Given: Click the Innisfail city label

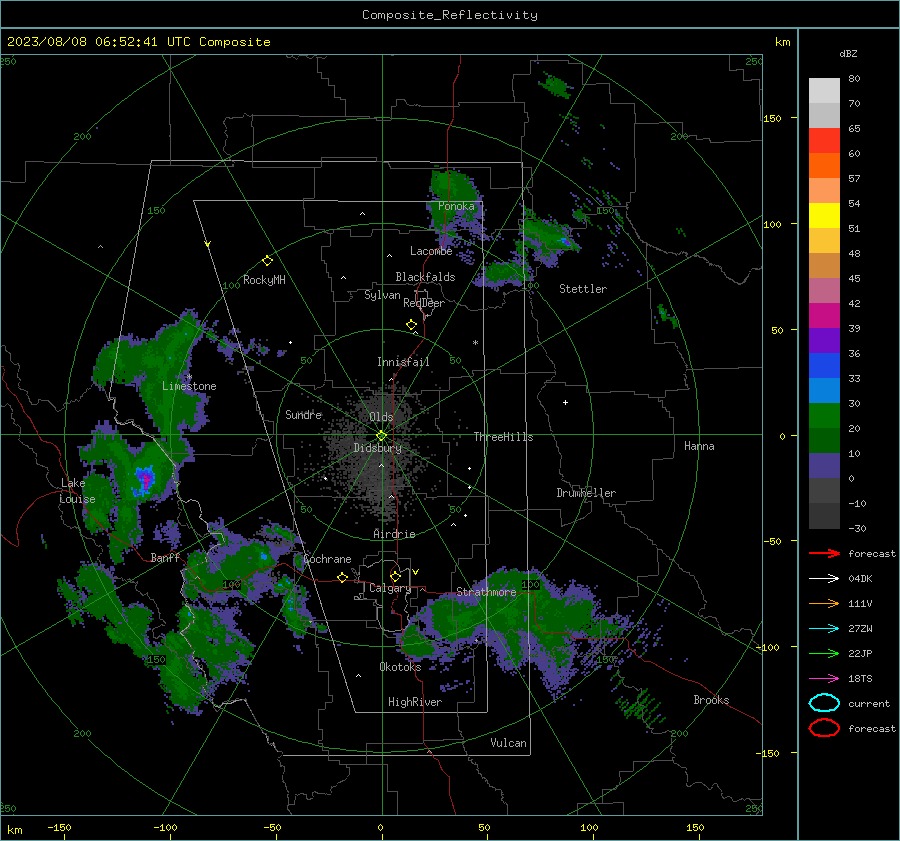Looking at the screenshot, I should point(403,362).
